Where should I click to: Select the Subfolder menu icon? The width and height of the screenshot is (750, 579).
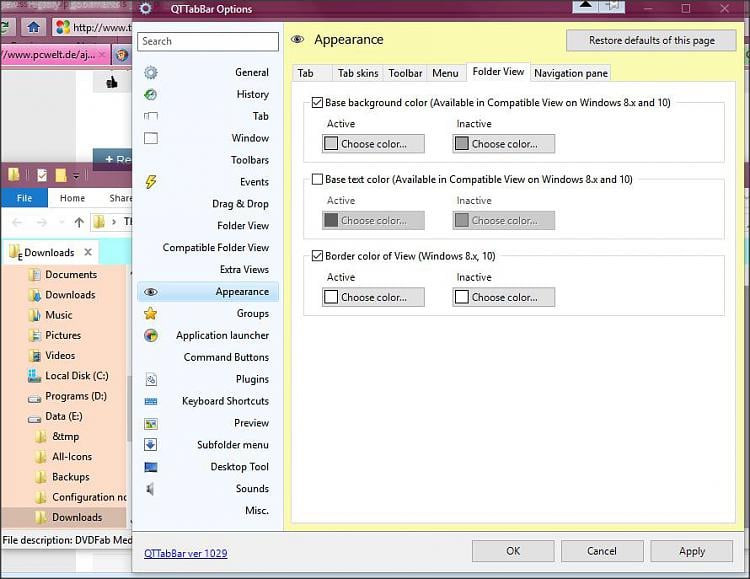pos(151,445)
